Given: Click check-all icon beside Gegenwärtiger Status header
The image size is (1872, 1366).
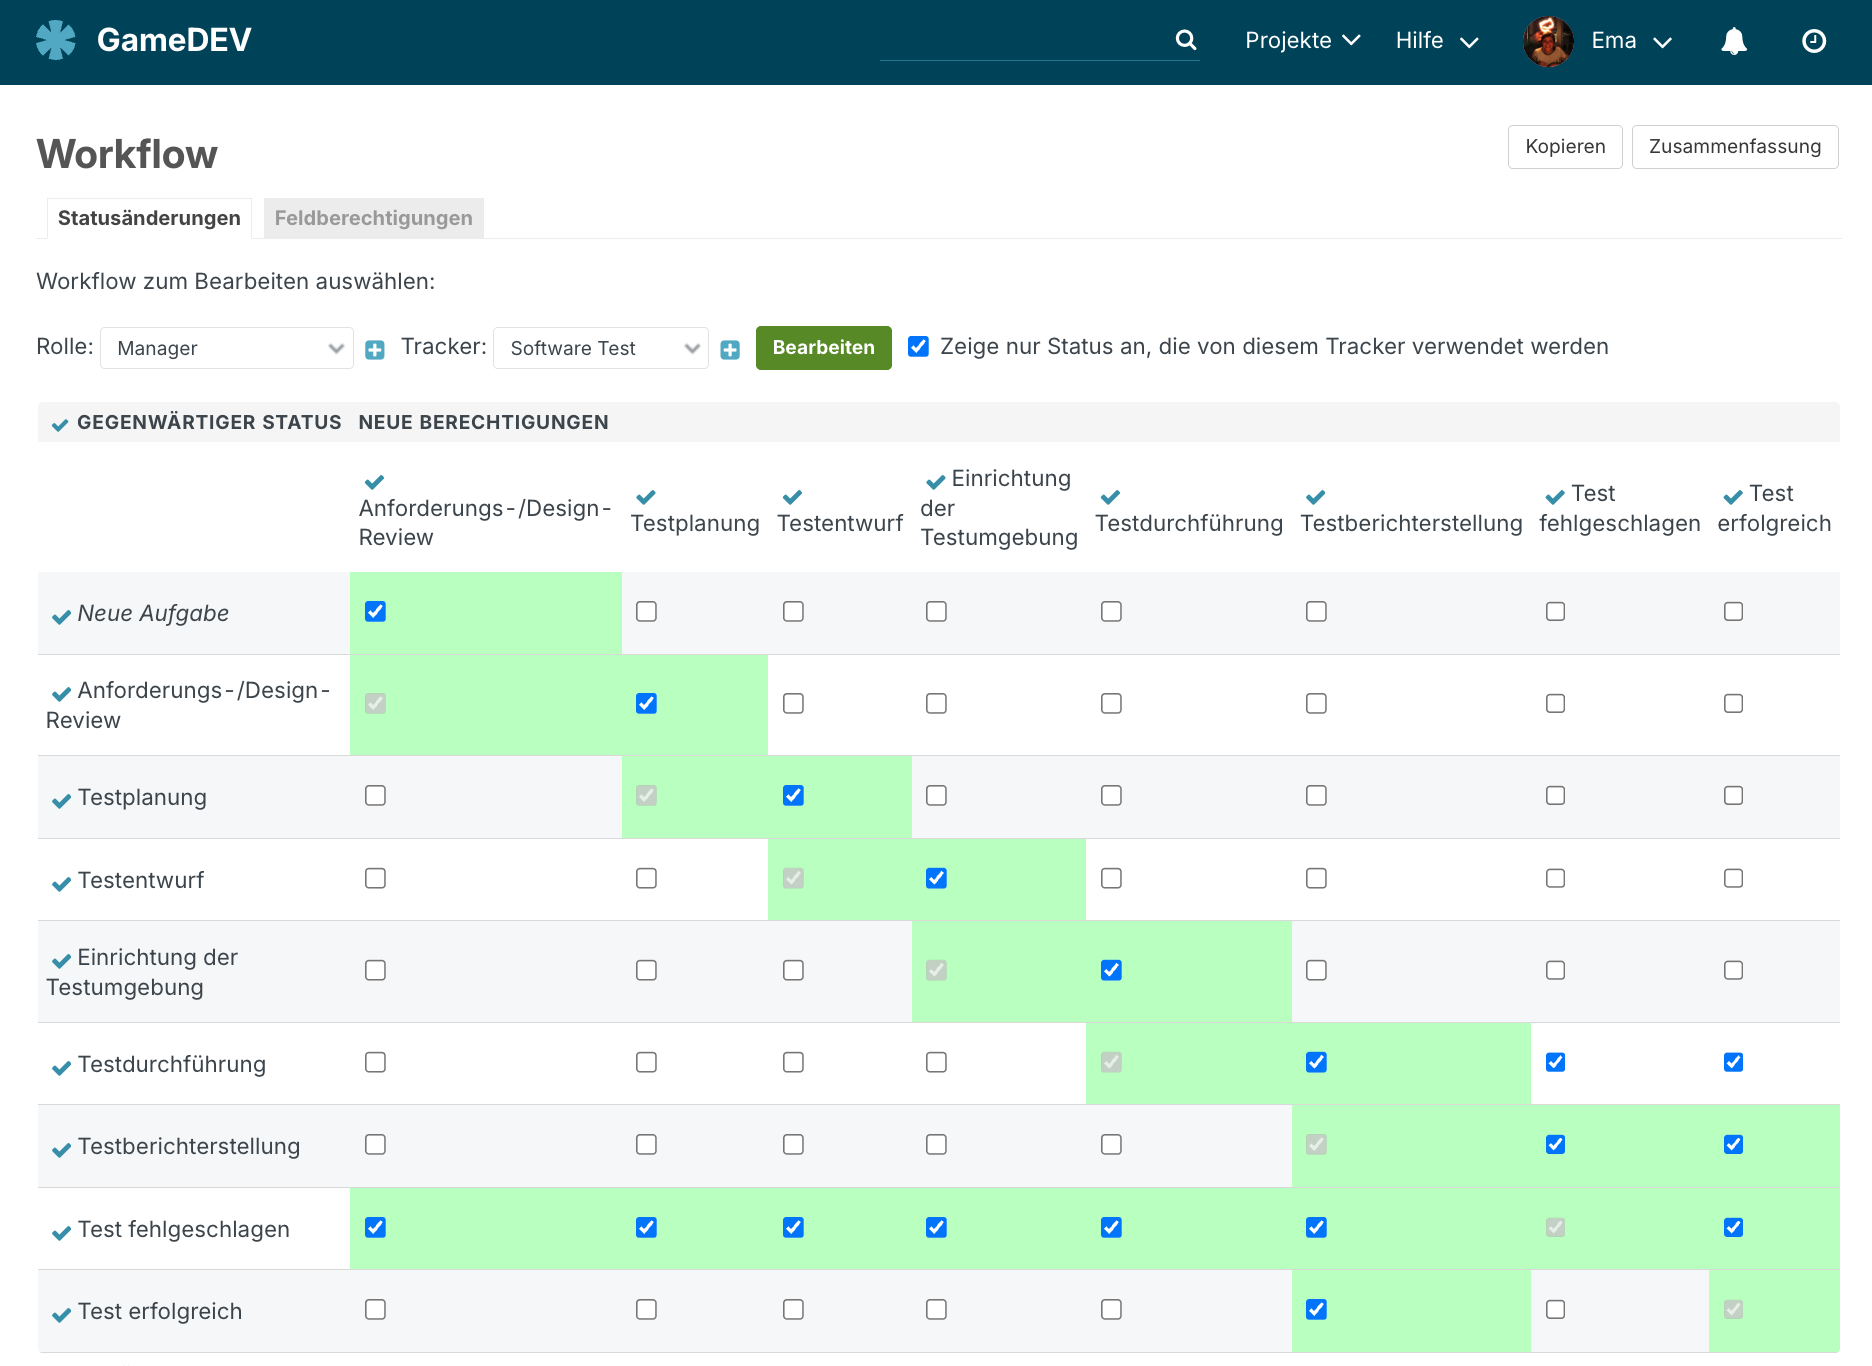Looking at the screenshot, I should click(x=60, y=425).
